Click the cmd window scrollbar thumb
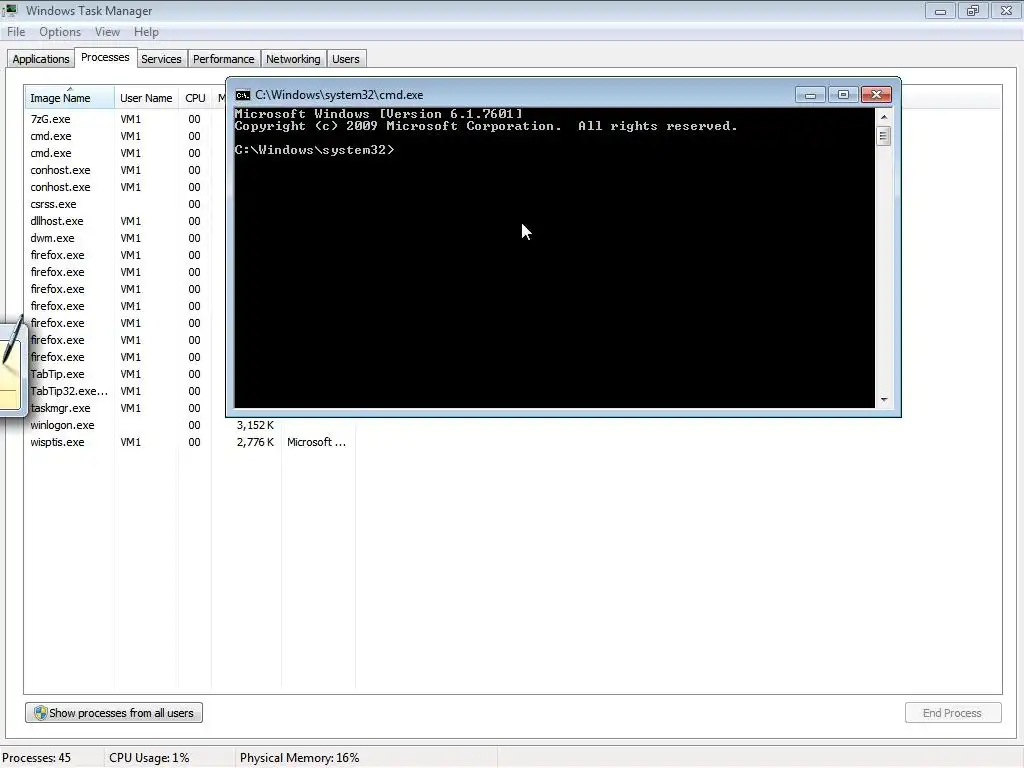The width and height of the screenshot is (1024, 768). click(884, 136)
